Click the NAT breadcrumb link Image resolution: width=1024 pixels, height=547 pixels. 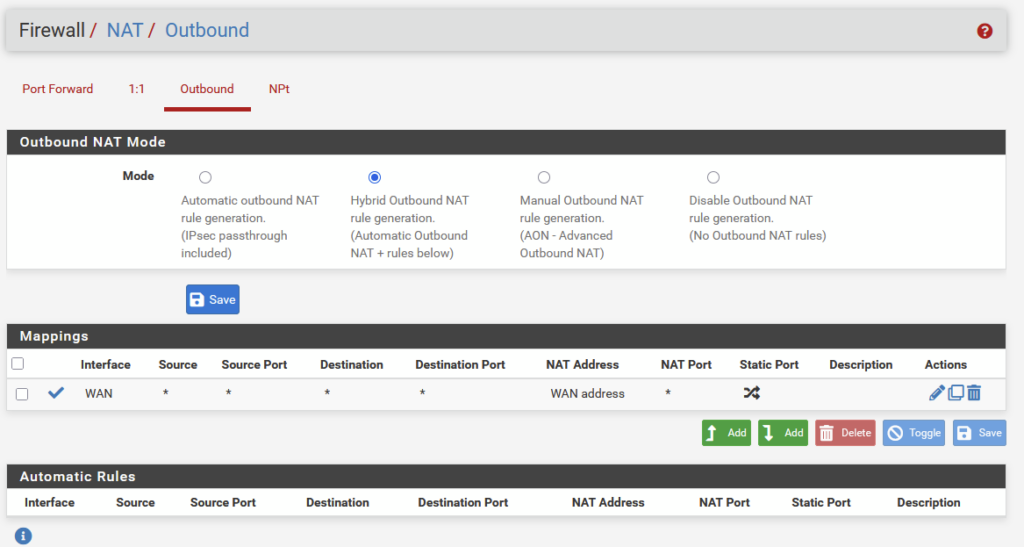pyautogui.click(x=125, y=30)
